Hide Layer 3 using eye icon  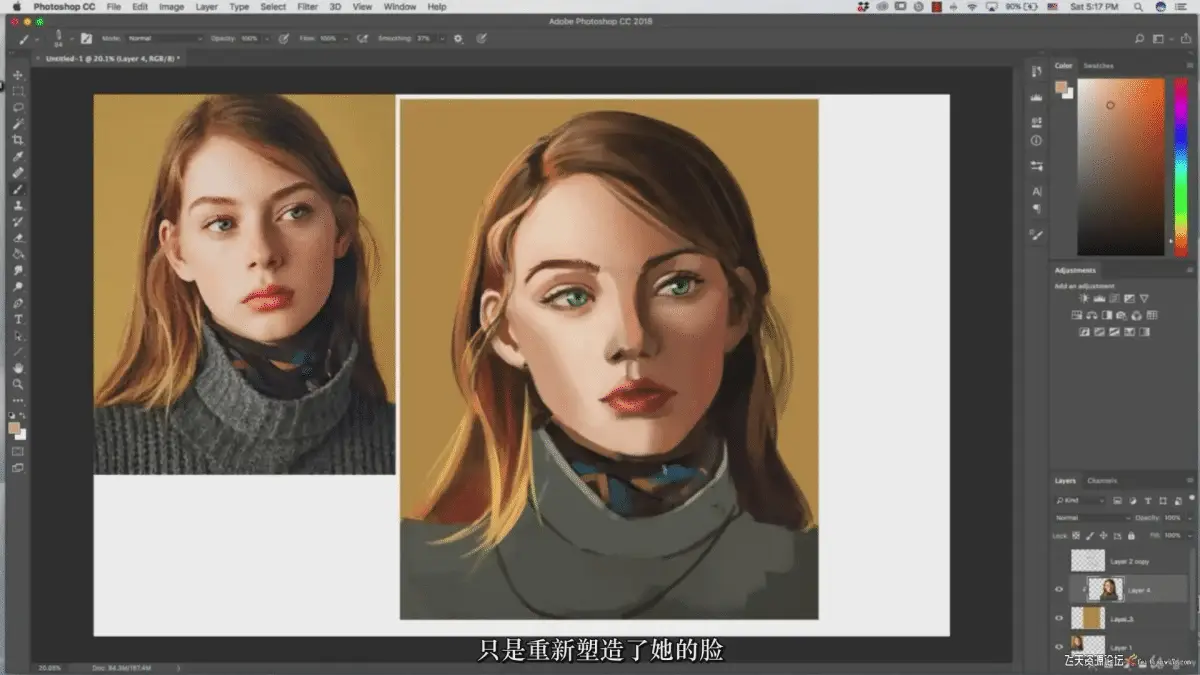[1059, 619]
